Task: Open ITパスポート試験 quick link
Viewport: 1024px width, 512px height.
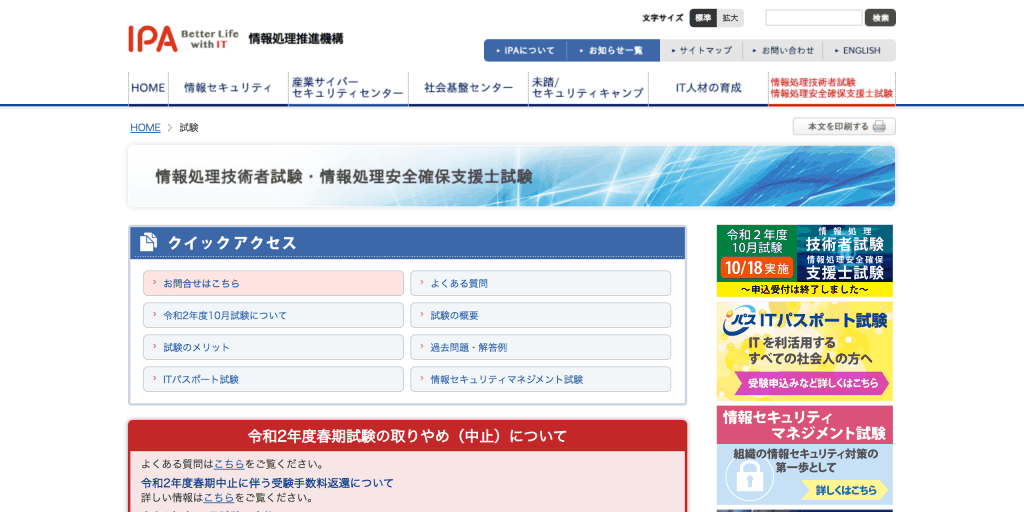Action: [x=274, y=379]
